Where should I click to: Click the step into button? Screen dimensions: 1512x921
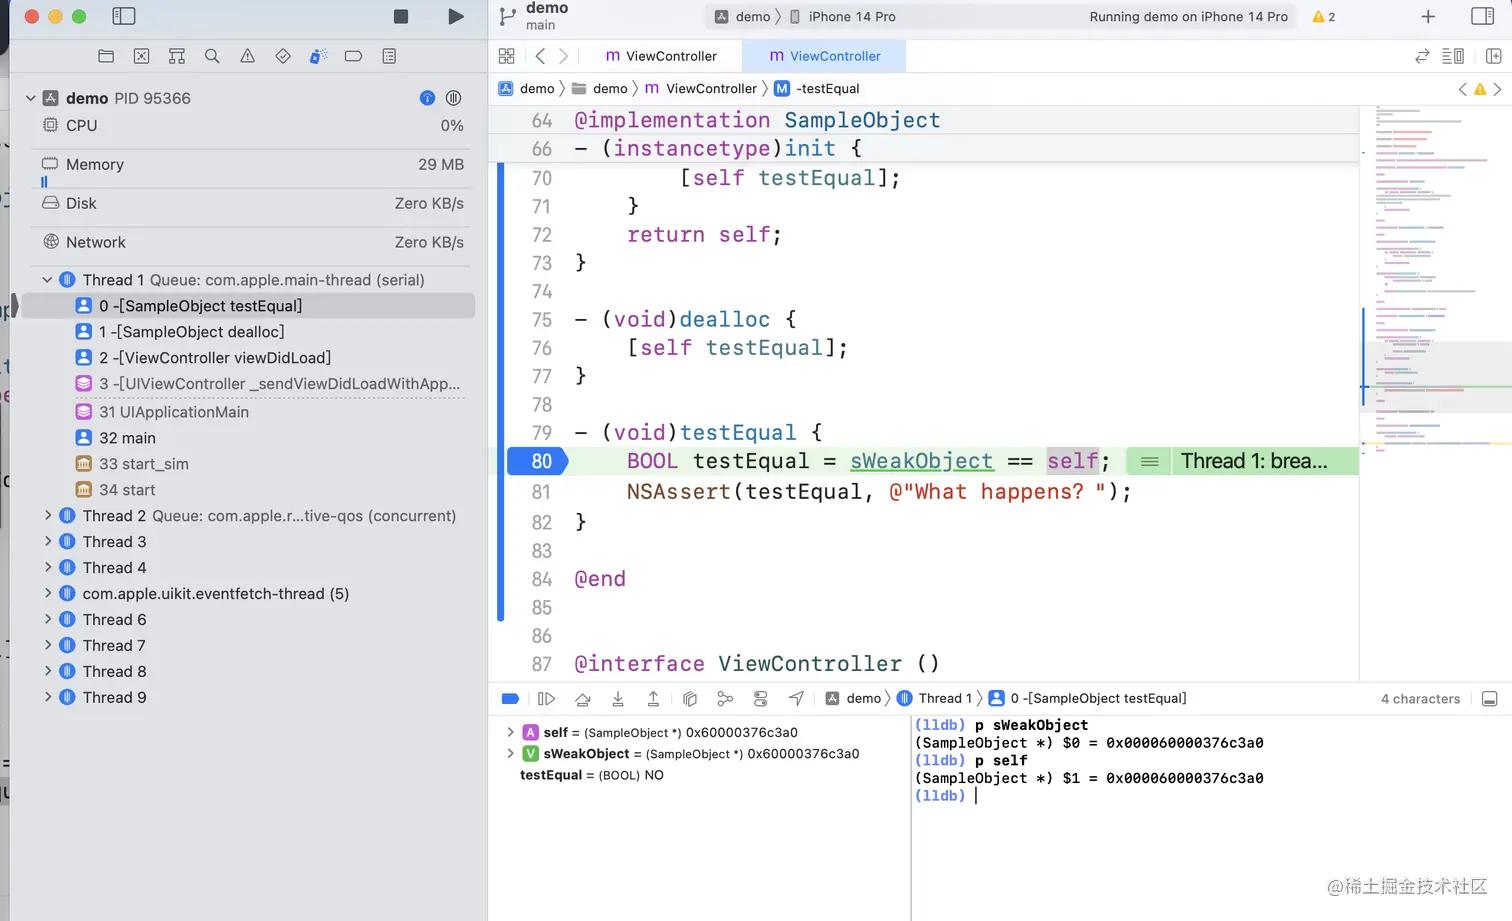618,699
